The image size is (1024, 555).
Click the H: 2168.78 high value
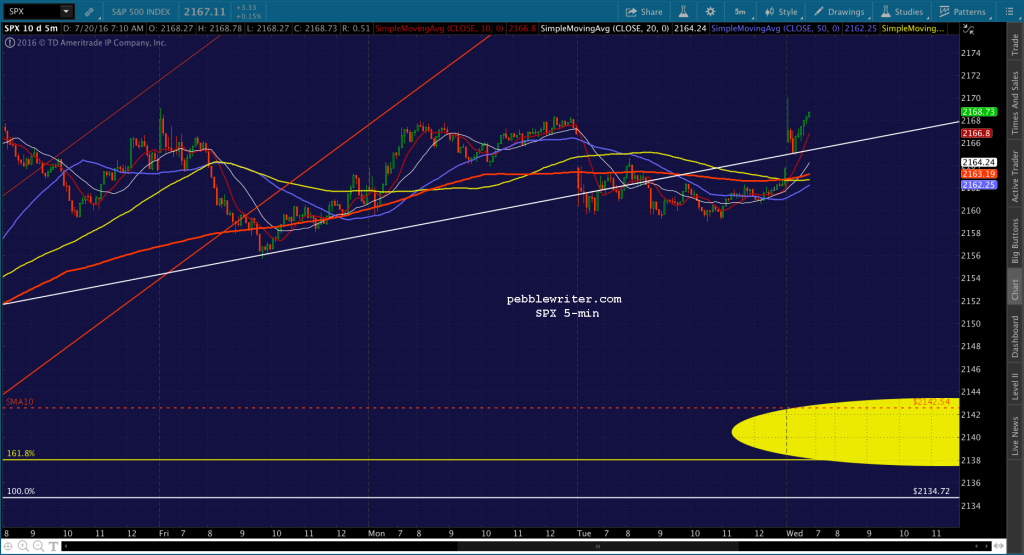pyautogui.click(x=220, y=29)
